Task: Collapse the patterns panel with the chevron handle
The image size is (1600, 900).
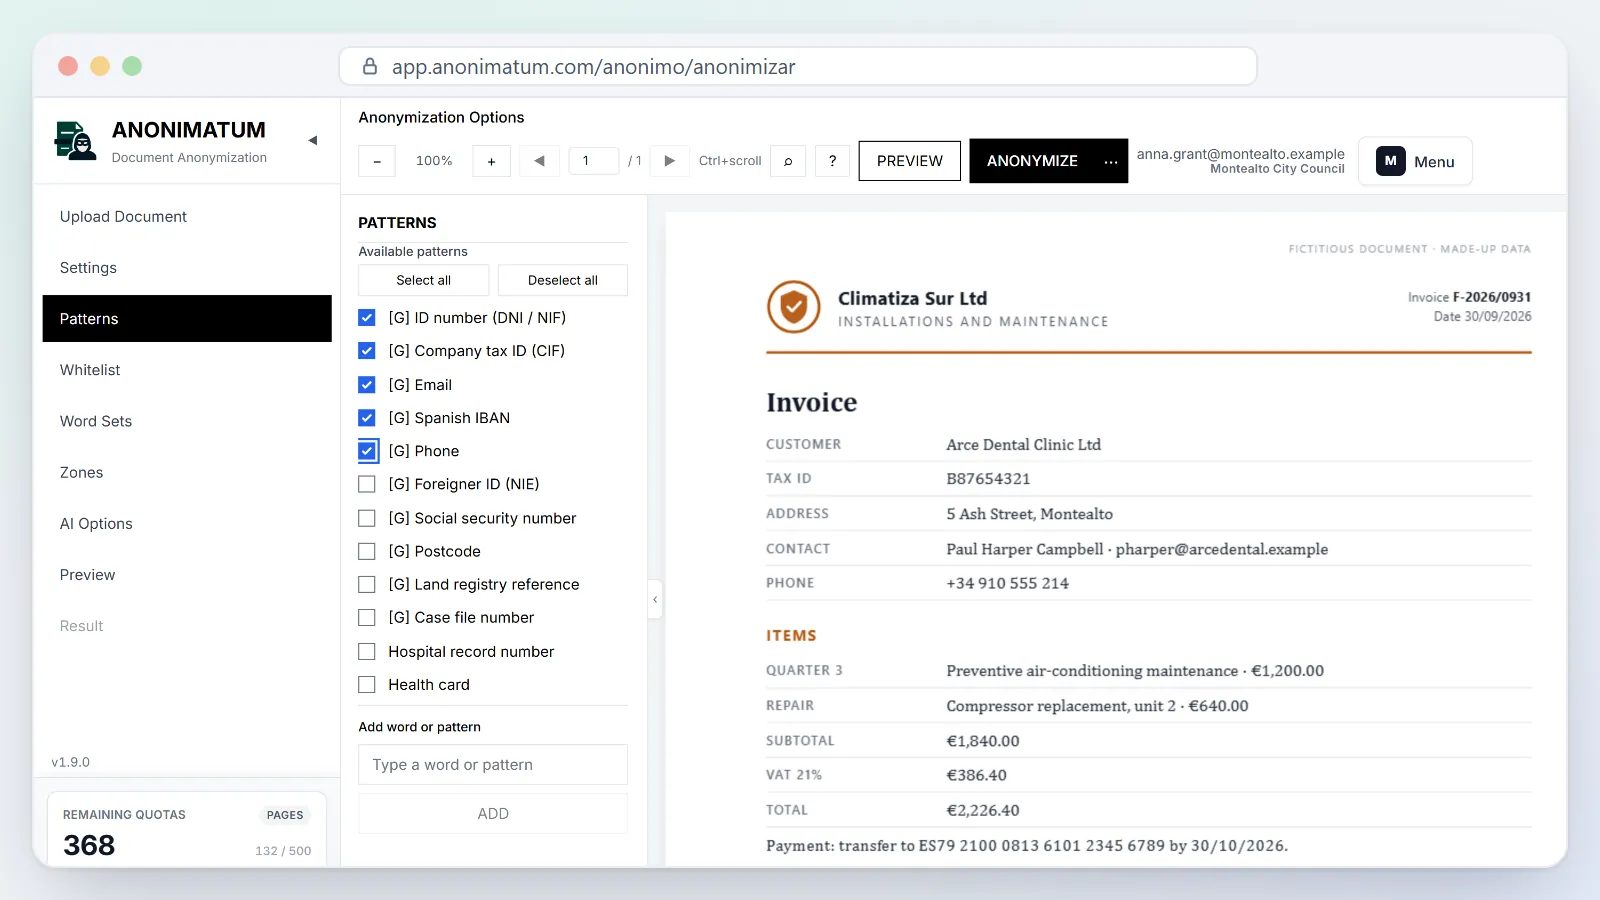Action: 655,599
